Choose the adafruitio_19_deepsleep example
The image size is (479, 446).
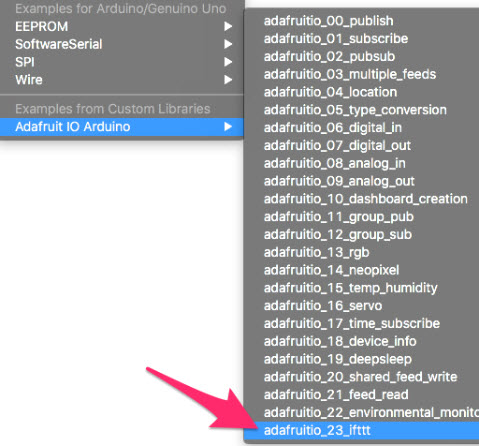[x=361, y=359]
